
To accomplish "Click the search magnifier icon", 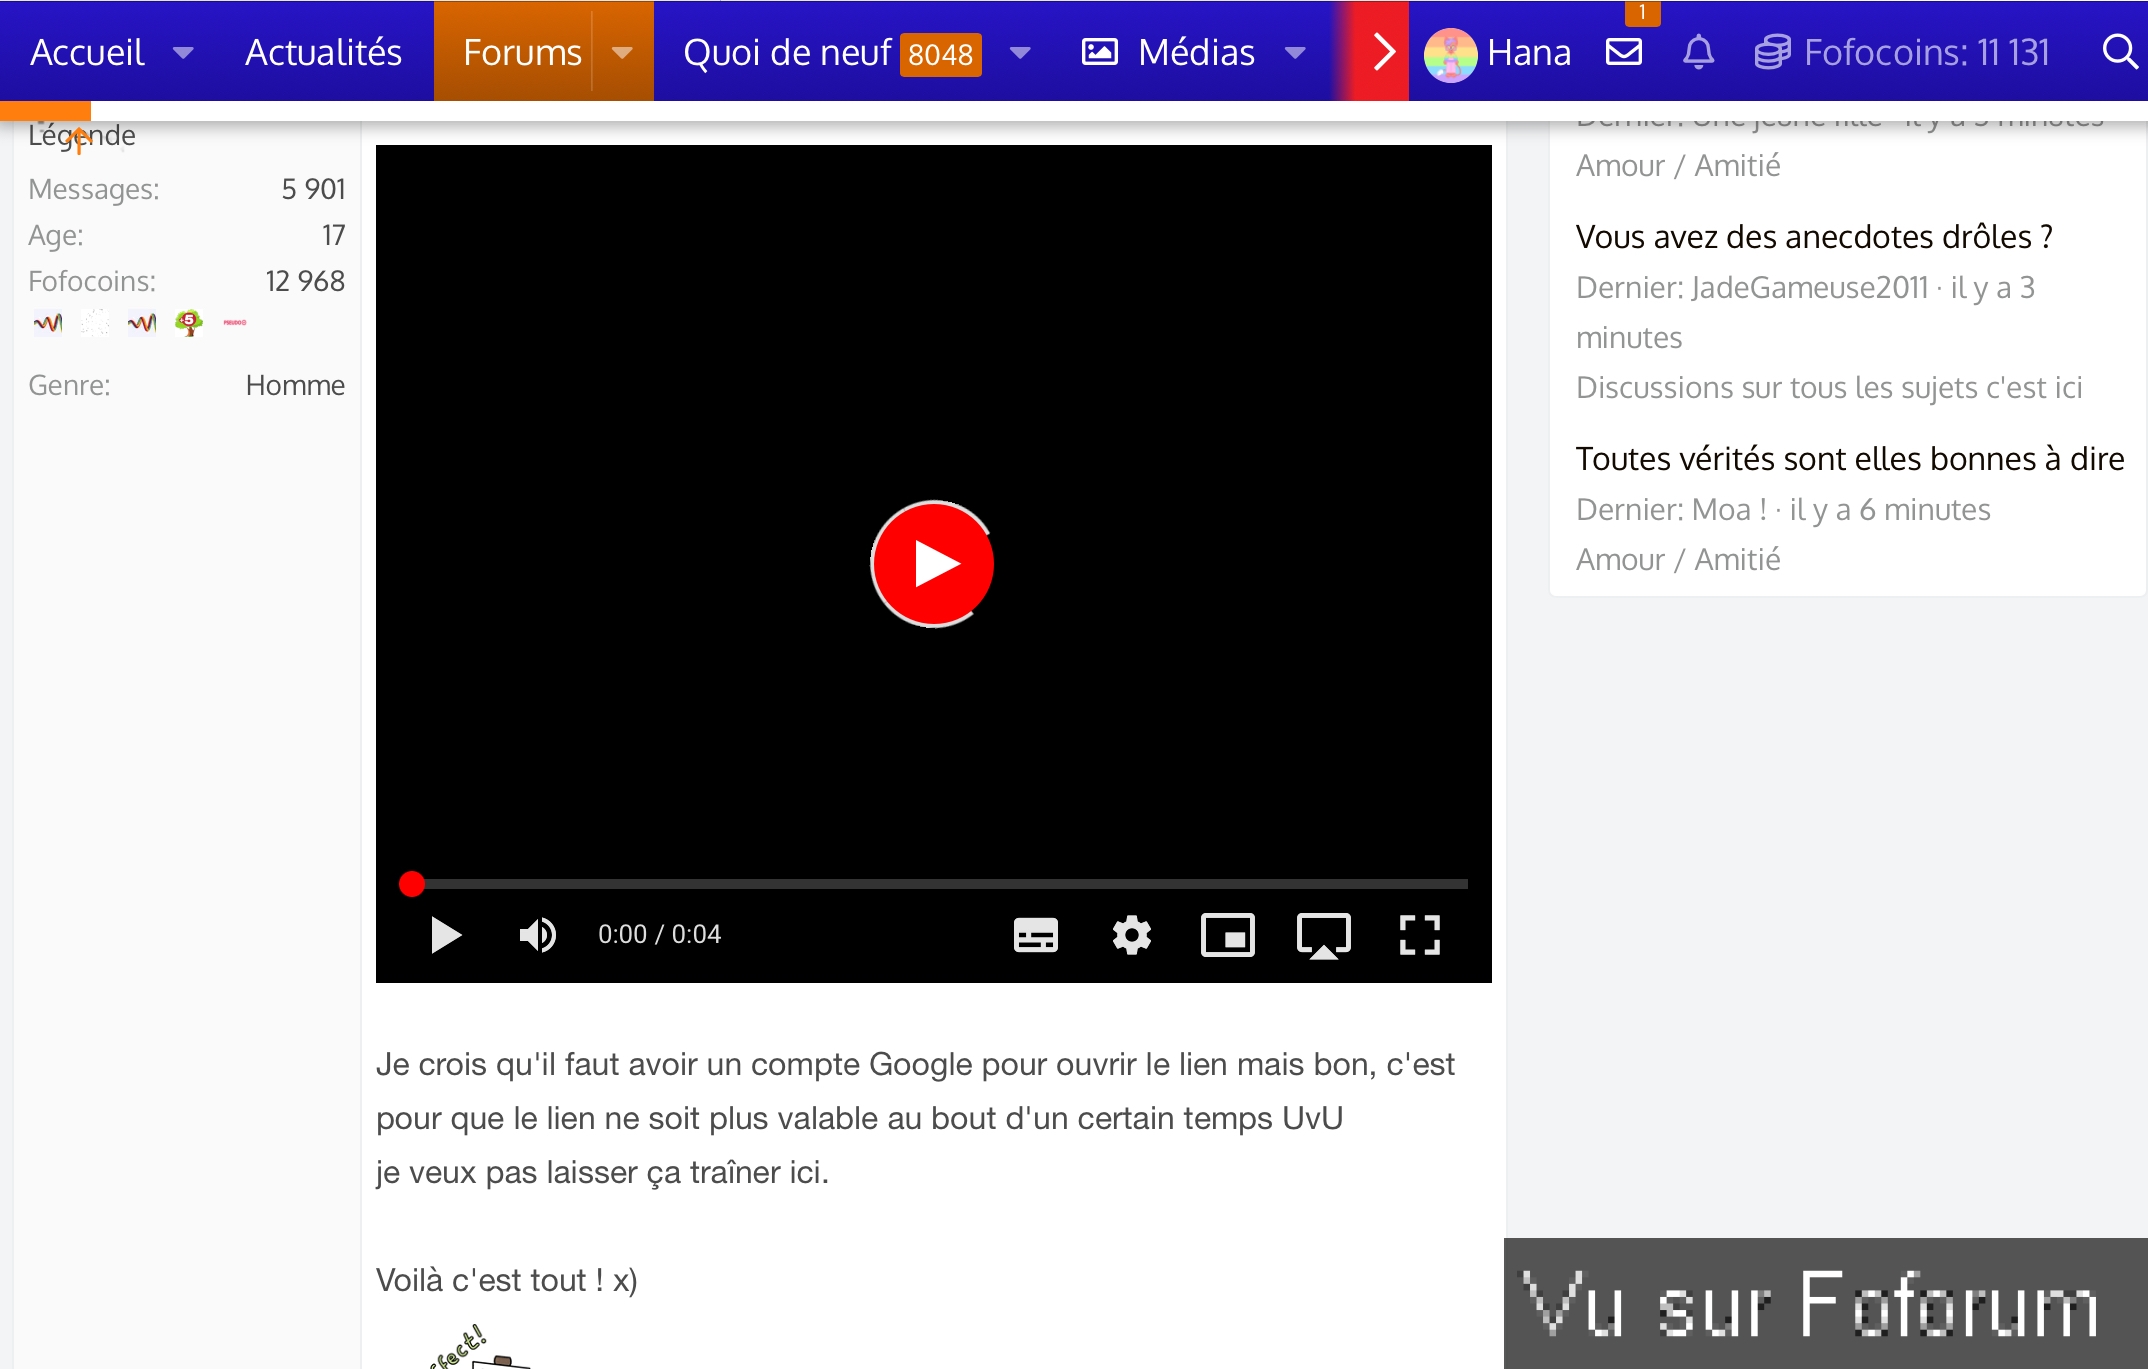I will click(2118, 52).
